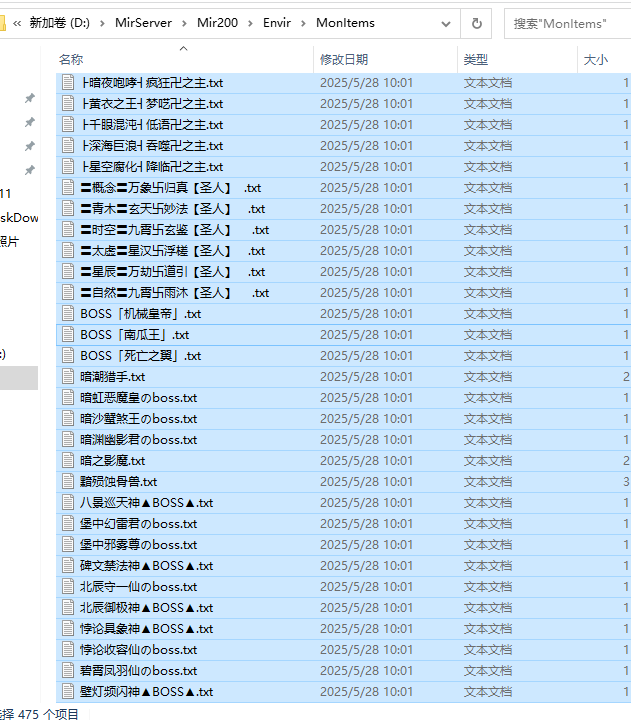The width and height of the screenshot is (631, 727).
Task: Click the file icon of 〓概念〓万象卐归真【圣人】
Action: [68, 187]
